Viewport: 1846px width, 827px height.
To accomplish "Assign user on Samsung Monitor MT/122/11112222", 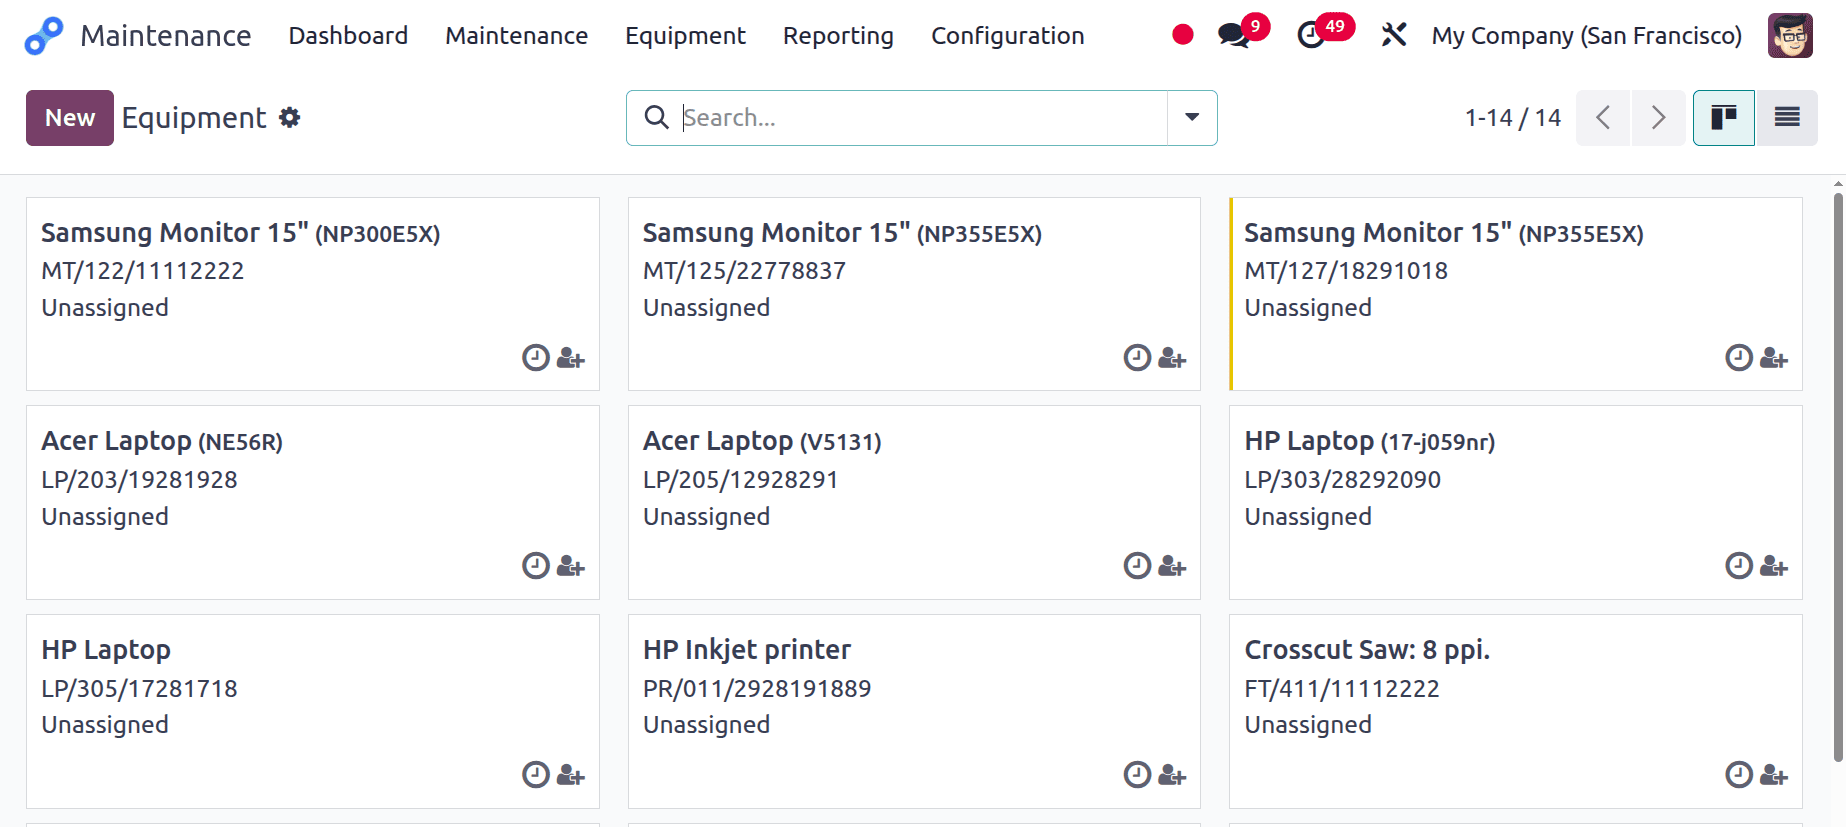I will click(x=570, y=358).
